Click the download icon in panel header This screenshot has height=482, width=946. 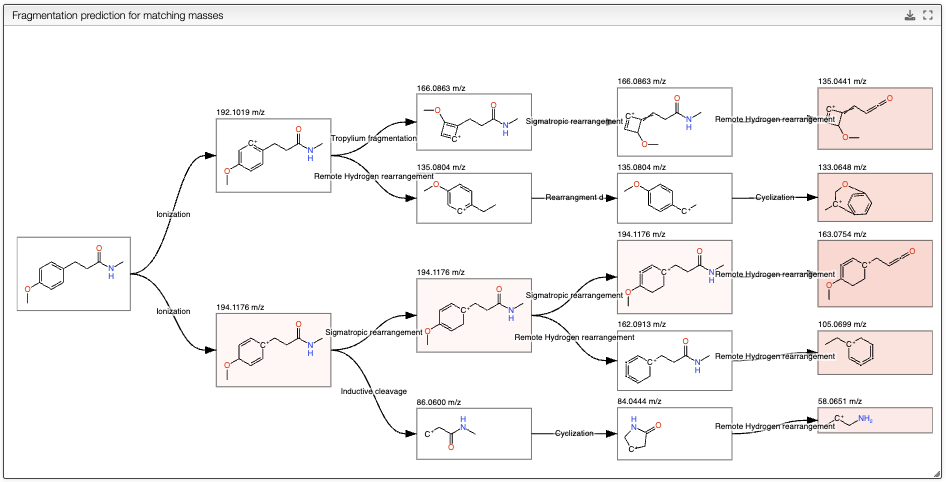pos(910,16)
